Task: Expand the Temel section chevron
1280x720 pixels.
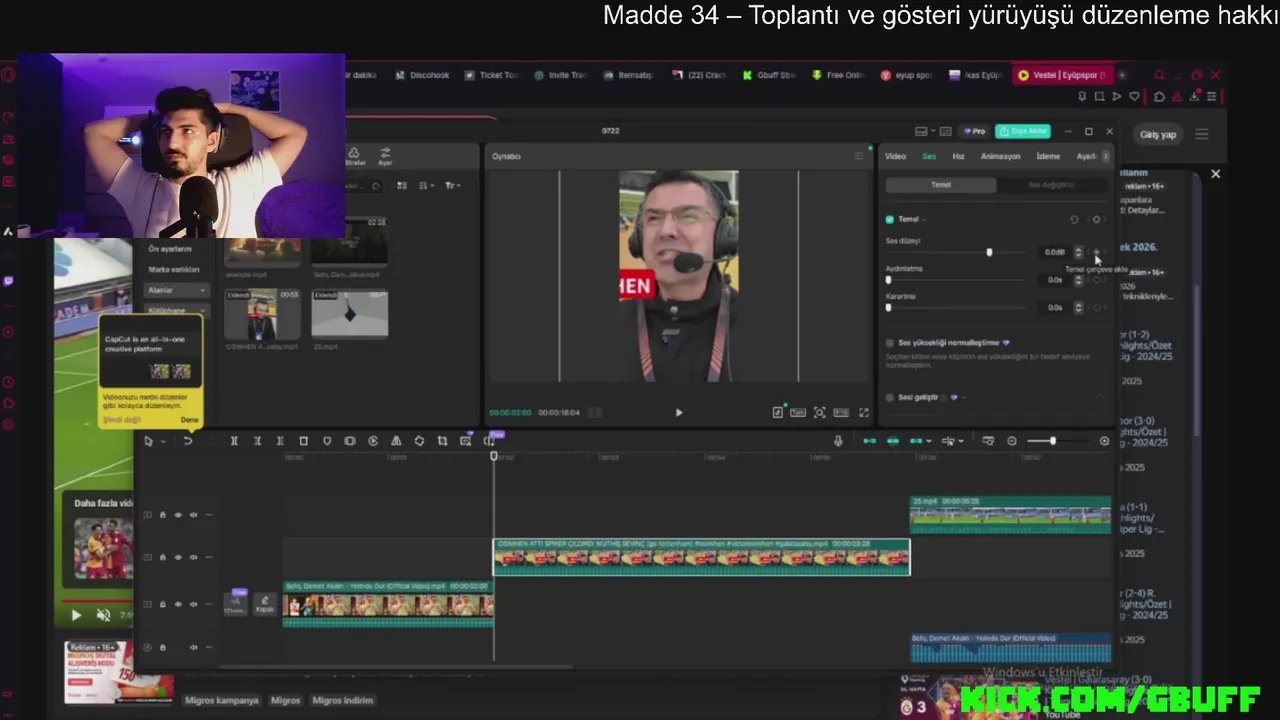Action: pos(924,219)
